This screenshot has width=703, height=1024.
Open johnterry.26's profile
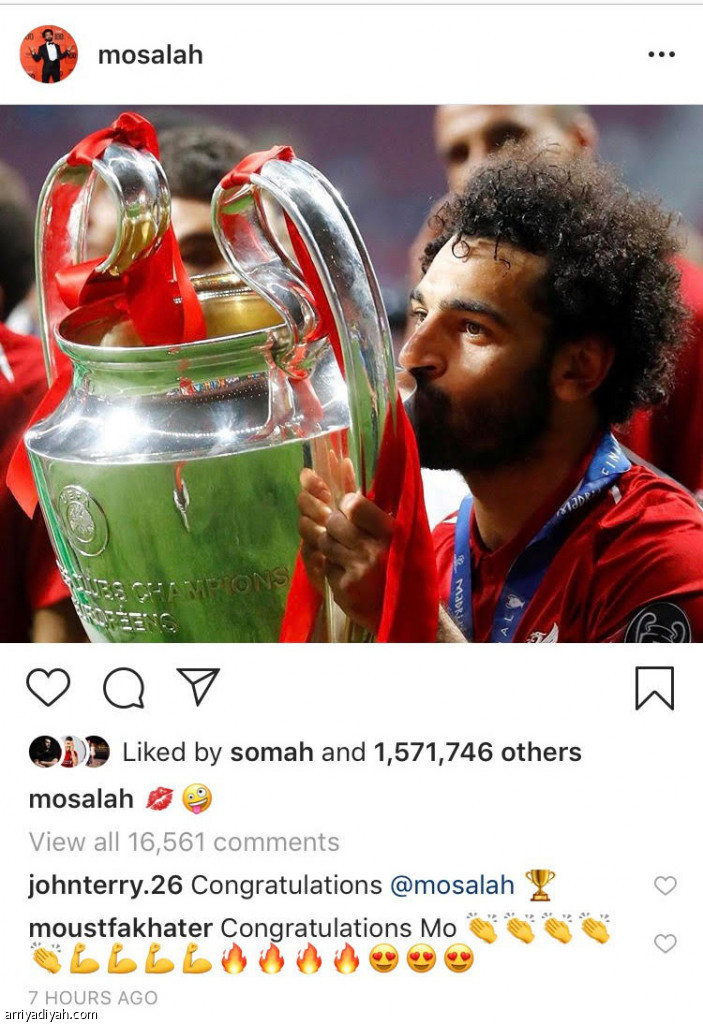[106, 885]
